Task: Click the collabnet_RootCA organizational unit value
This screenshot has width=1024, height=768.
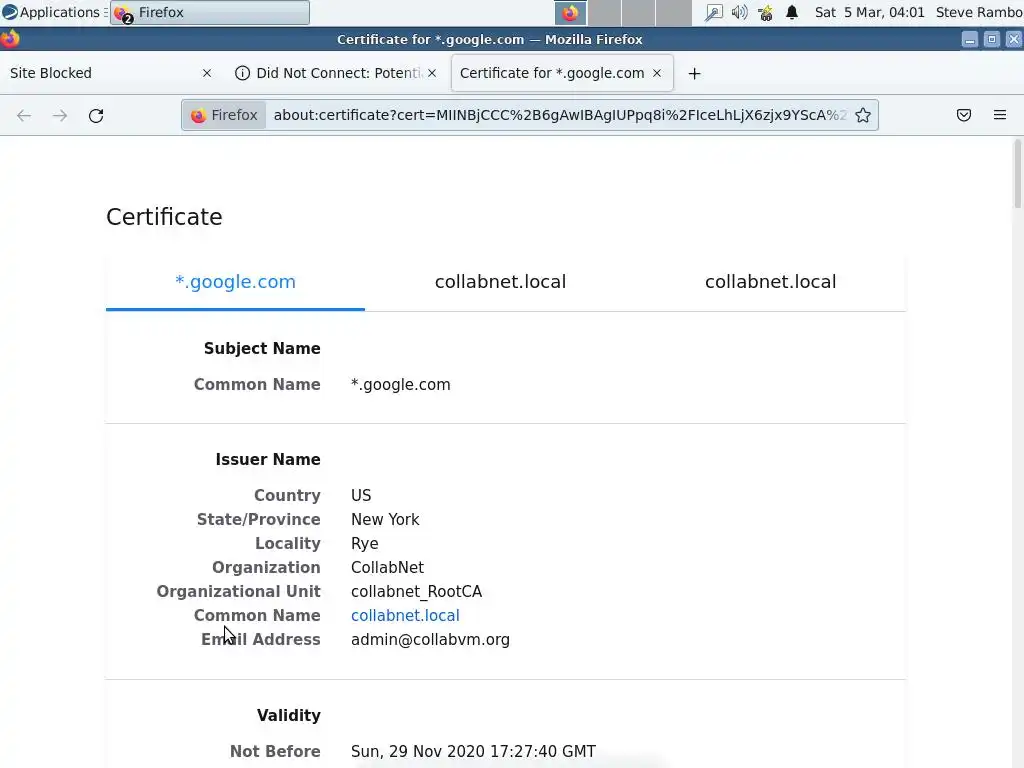Action: click(x=416, y=592)
